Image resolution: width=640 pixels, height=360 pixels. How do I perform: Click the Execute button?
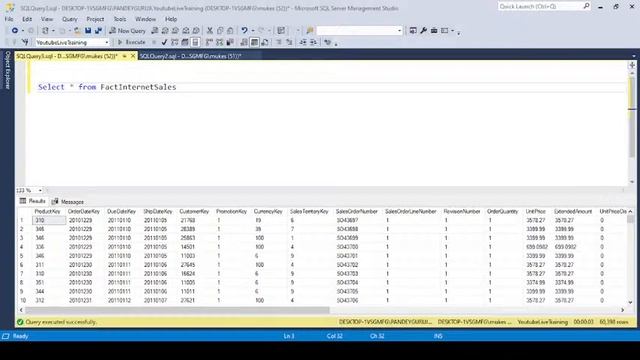pyautogui.click(x=131, y=42)
